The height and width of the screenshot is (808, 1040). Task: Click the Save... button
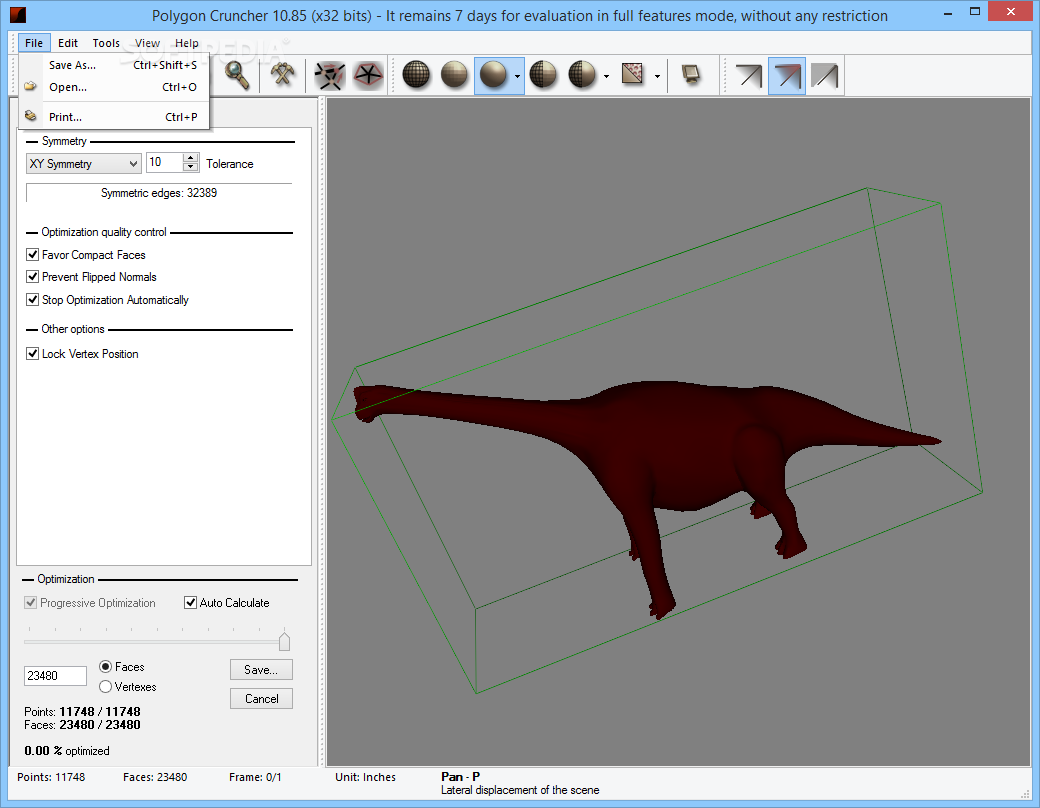pyautogui.click(x=261, y=669)
